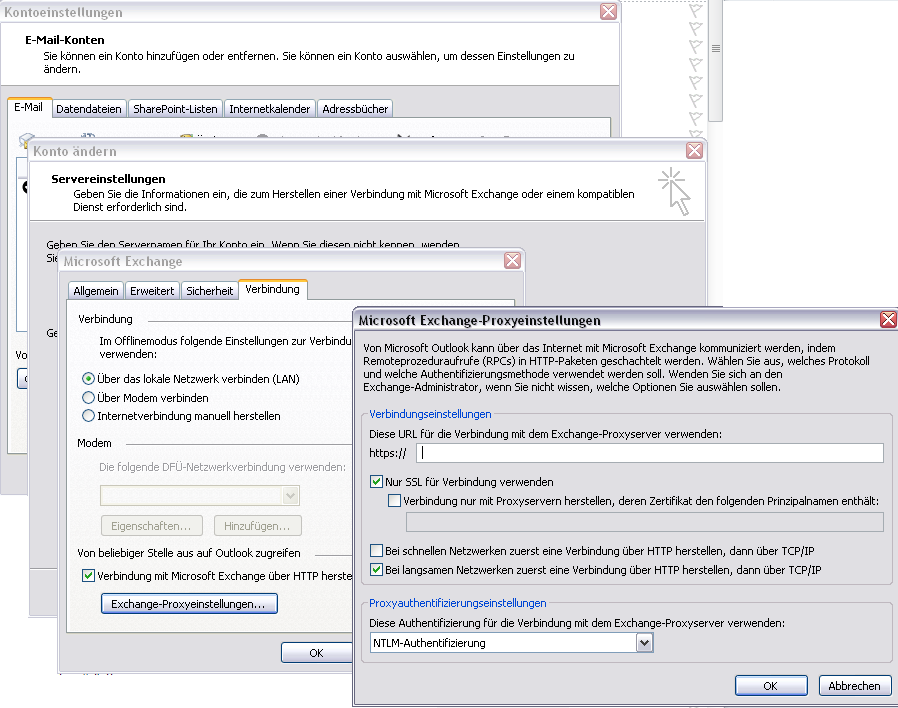Open the Adressbücher tab

(x=355, y=109)
